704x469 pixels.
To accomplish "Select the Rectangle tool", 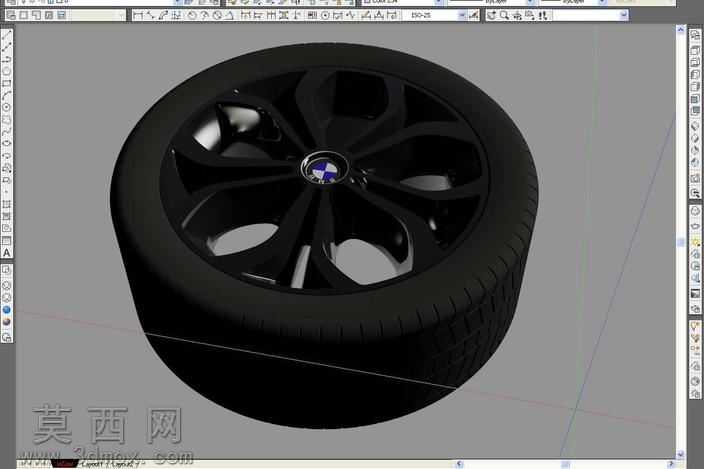I will point(7,83).
